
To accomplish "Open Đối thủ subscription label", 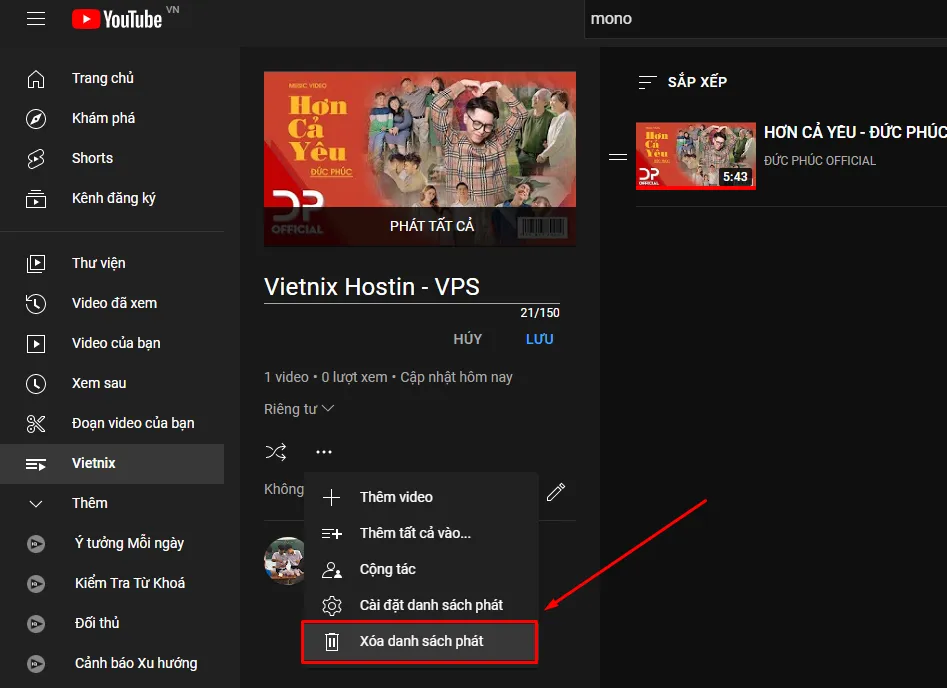I will click(x=97, y=623).
